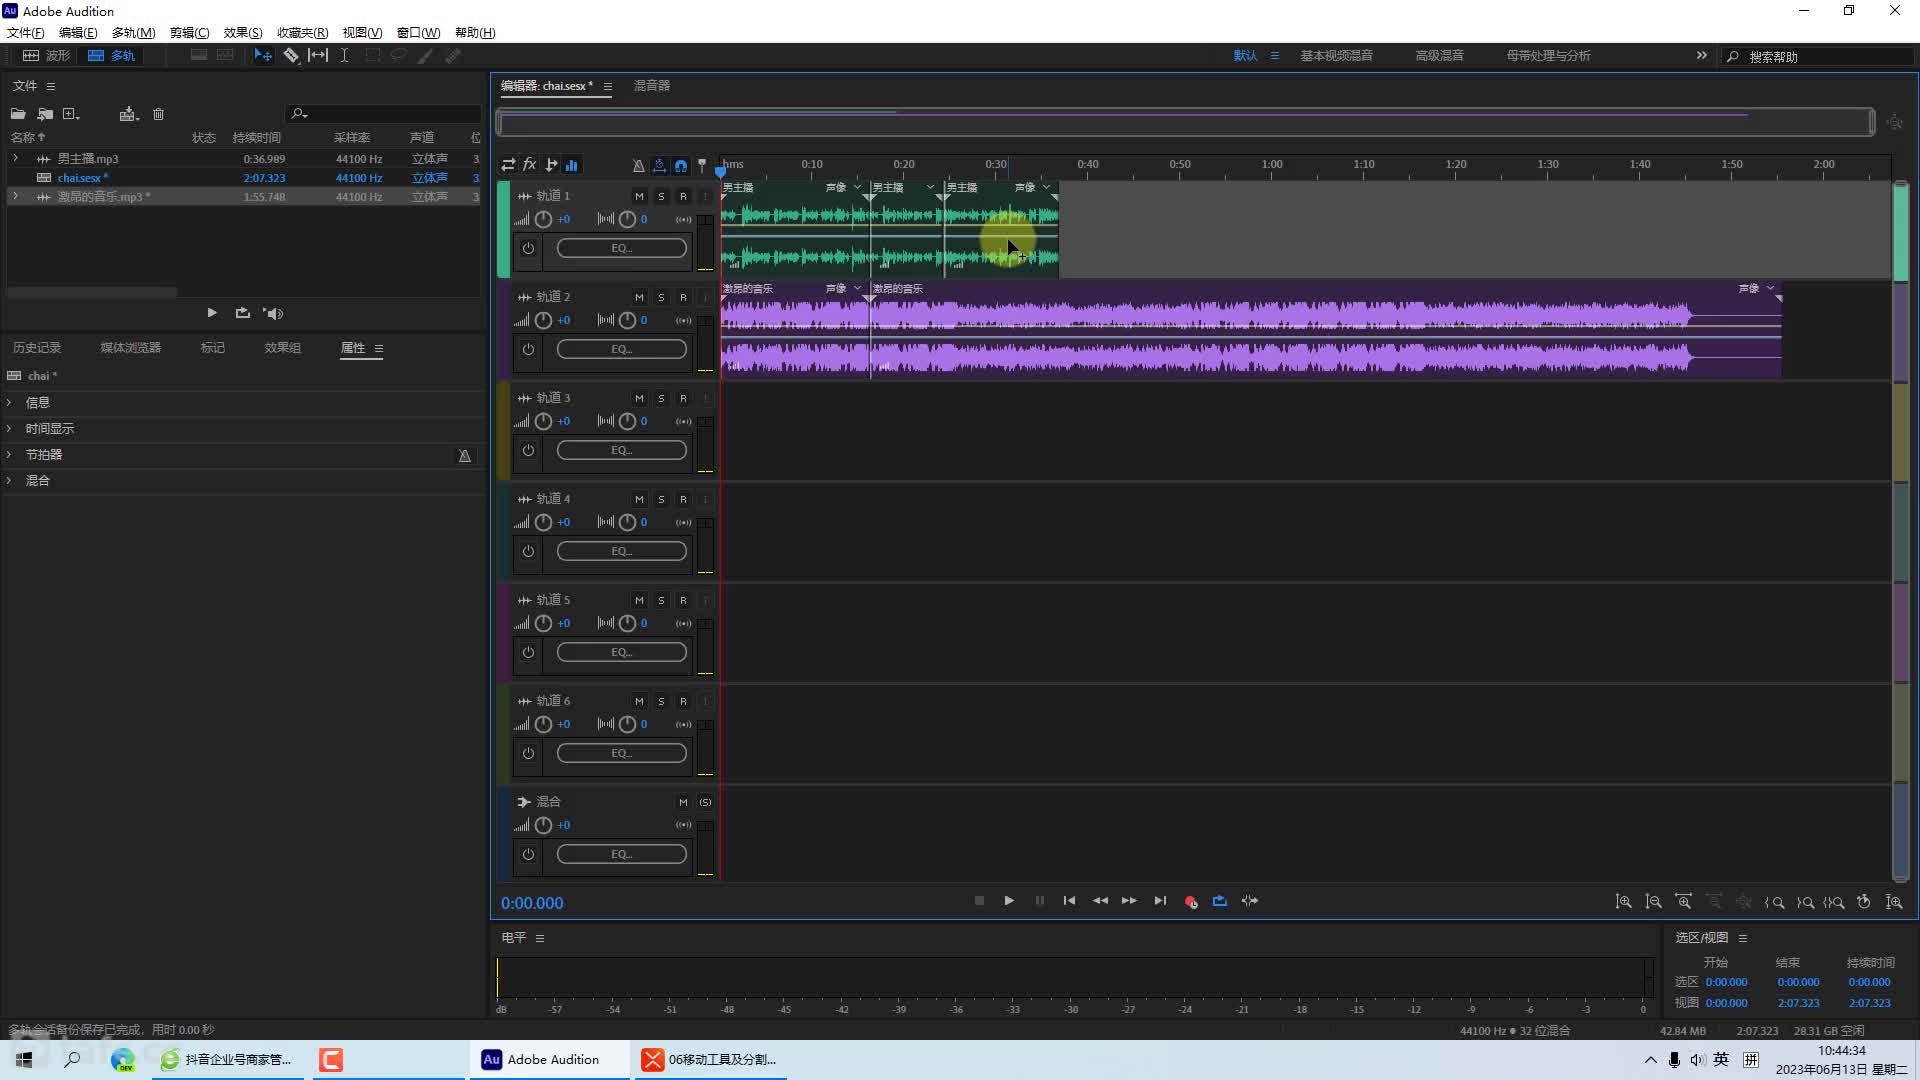Click the EQ meter icon above tracks
Image resolution: width=1920 pixels, height=1080 pixels.
pyautogui.click(x=572, y=165)
